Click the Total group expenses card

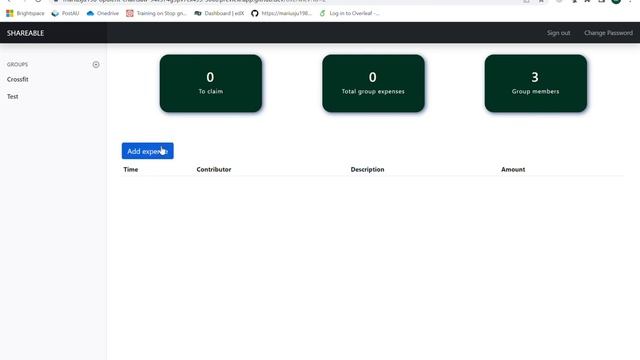373,83
